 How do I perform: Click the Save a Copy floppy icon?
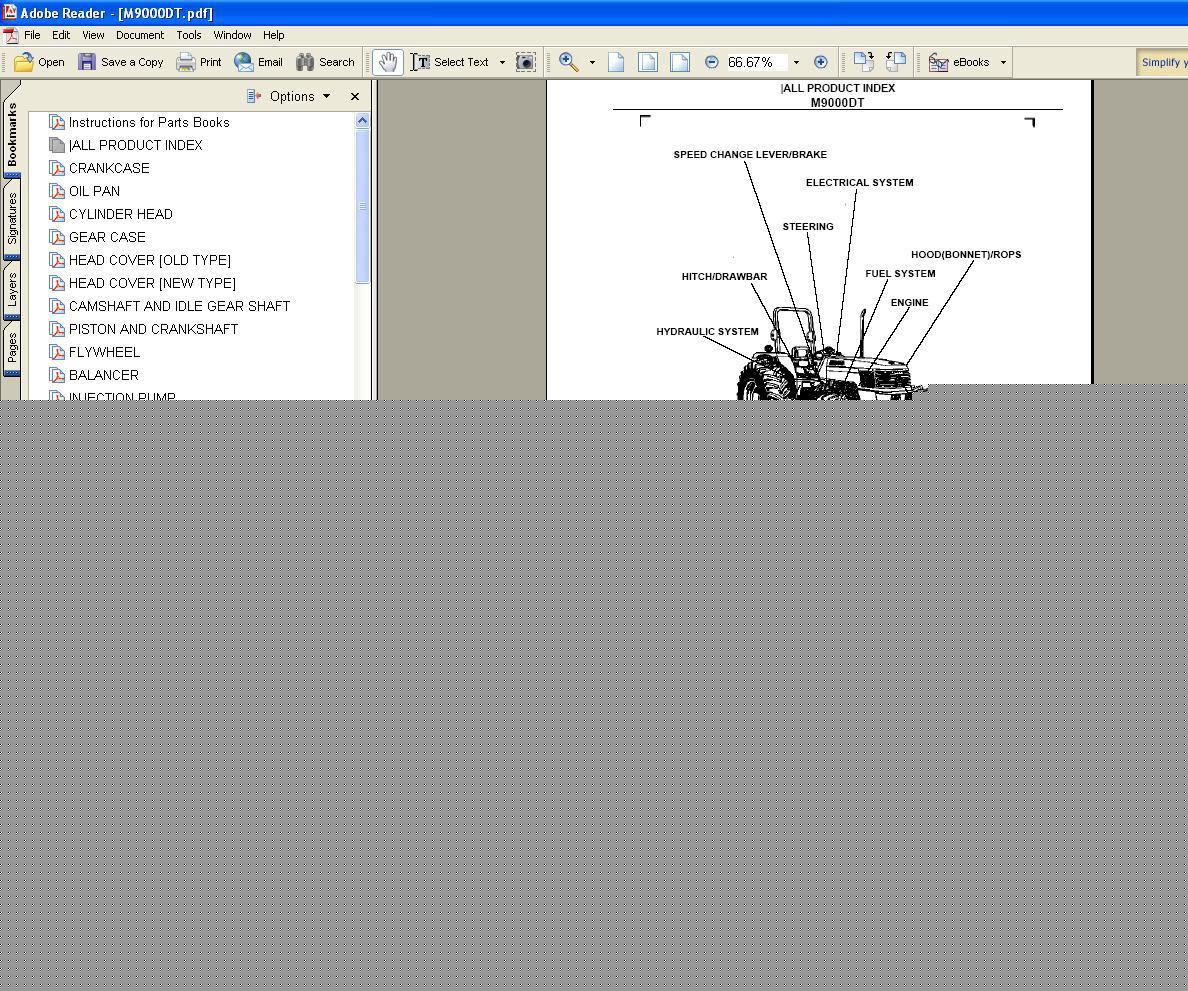coord(87,62)
